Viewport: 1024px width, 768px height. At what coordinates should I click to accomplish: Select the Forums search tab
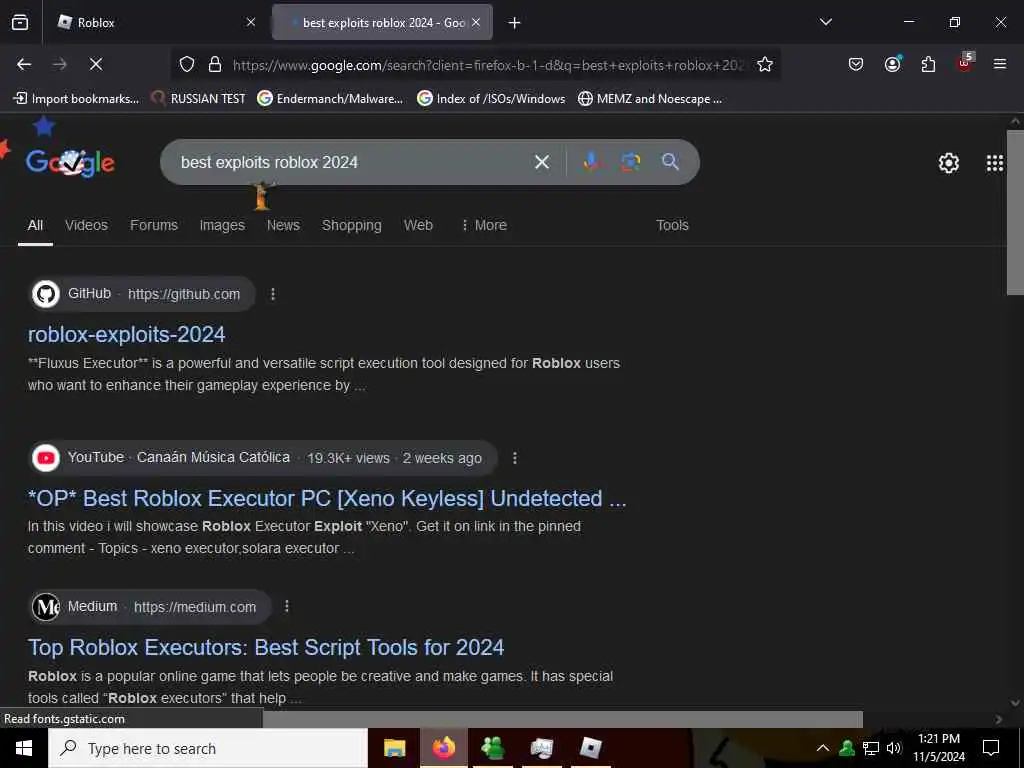click(153, 225)
